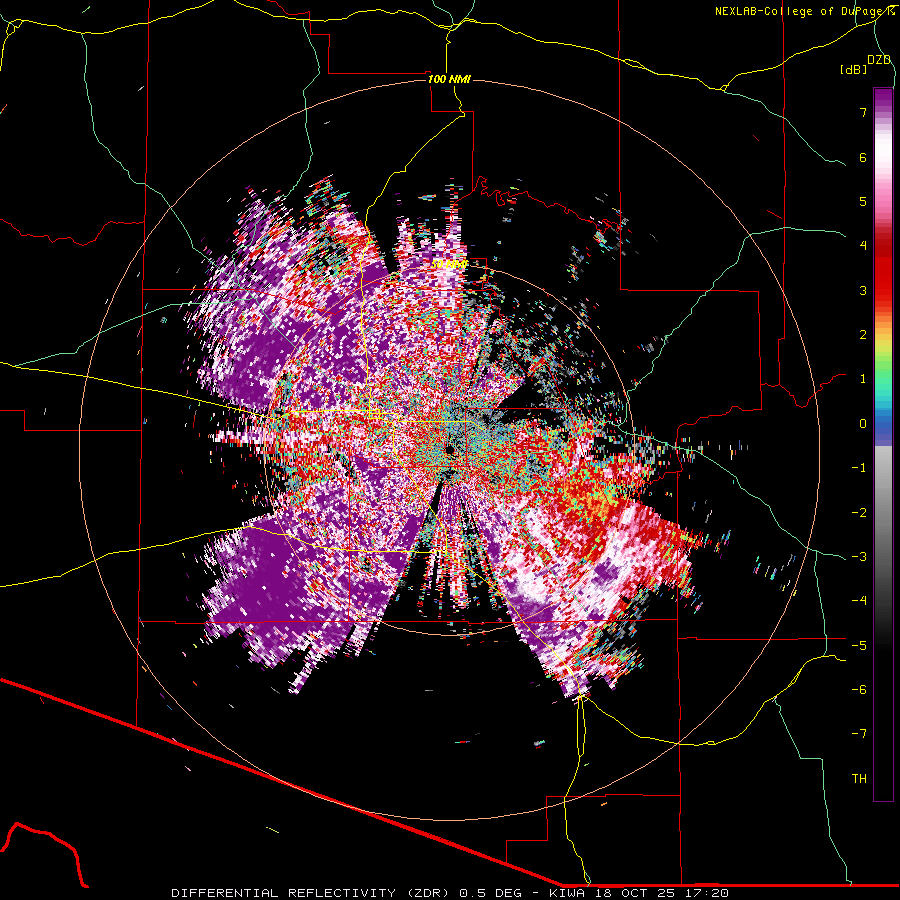Image resolution: width=900 pixels, height=900 pixels.
Task: Click the 3 value on the color scale
Action: (x=863, y=290)
